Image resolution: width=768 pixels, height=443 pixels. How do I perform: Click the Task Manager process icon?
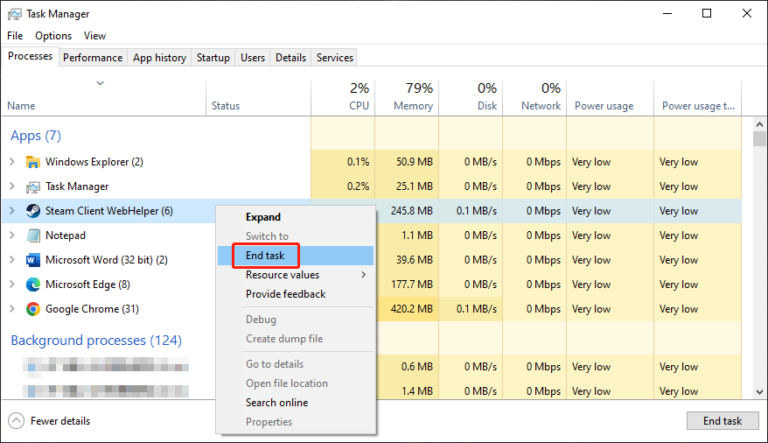(x=33, y=186)
